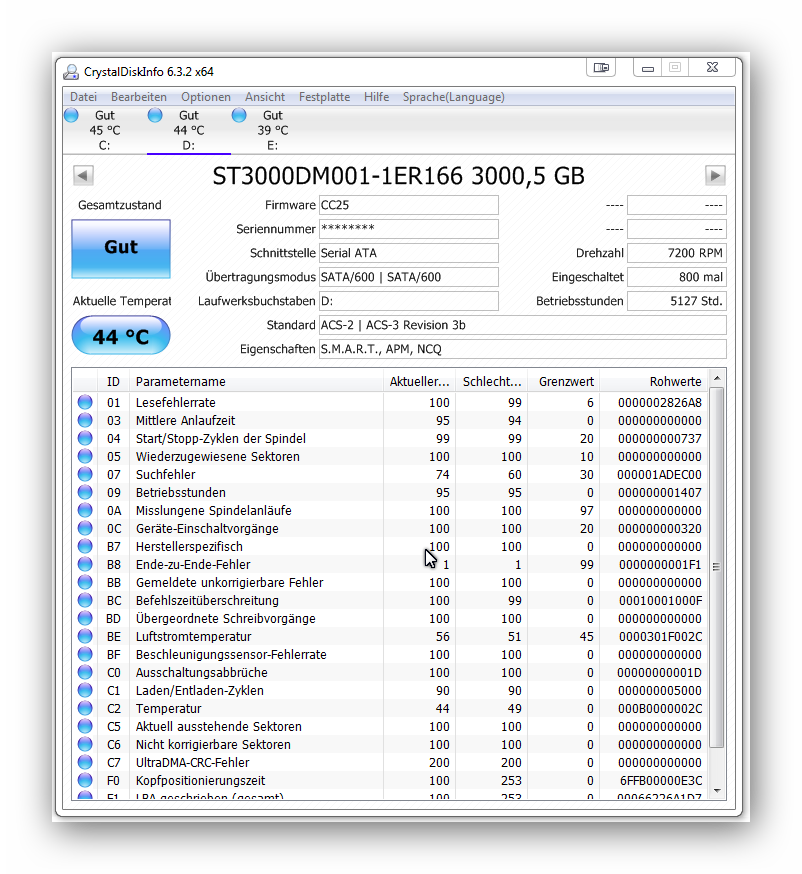802x874 pixels.
Task: Click status orb of Gemeldete unkorrigierbare Fehler
Action: 85,582
